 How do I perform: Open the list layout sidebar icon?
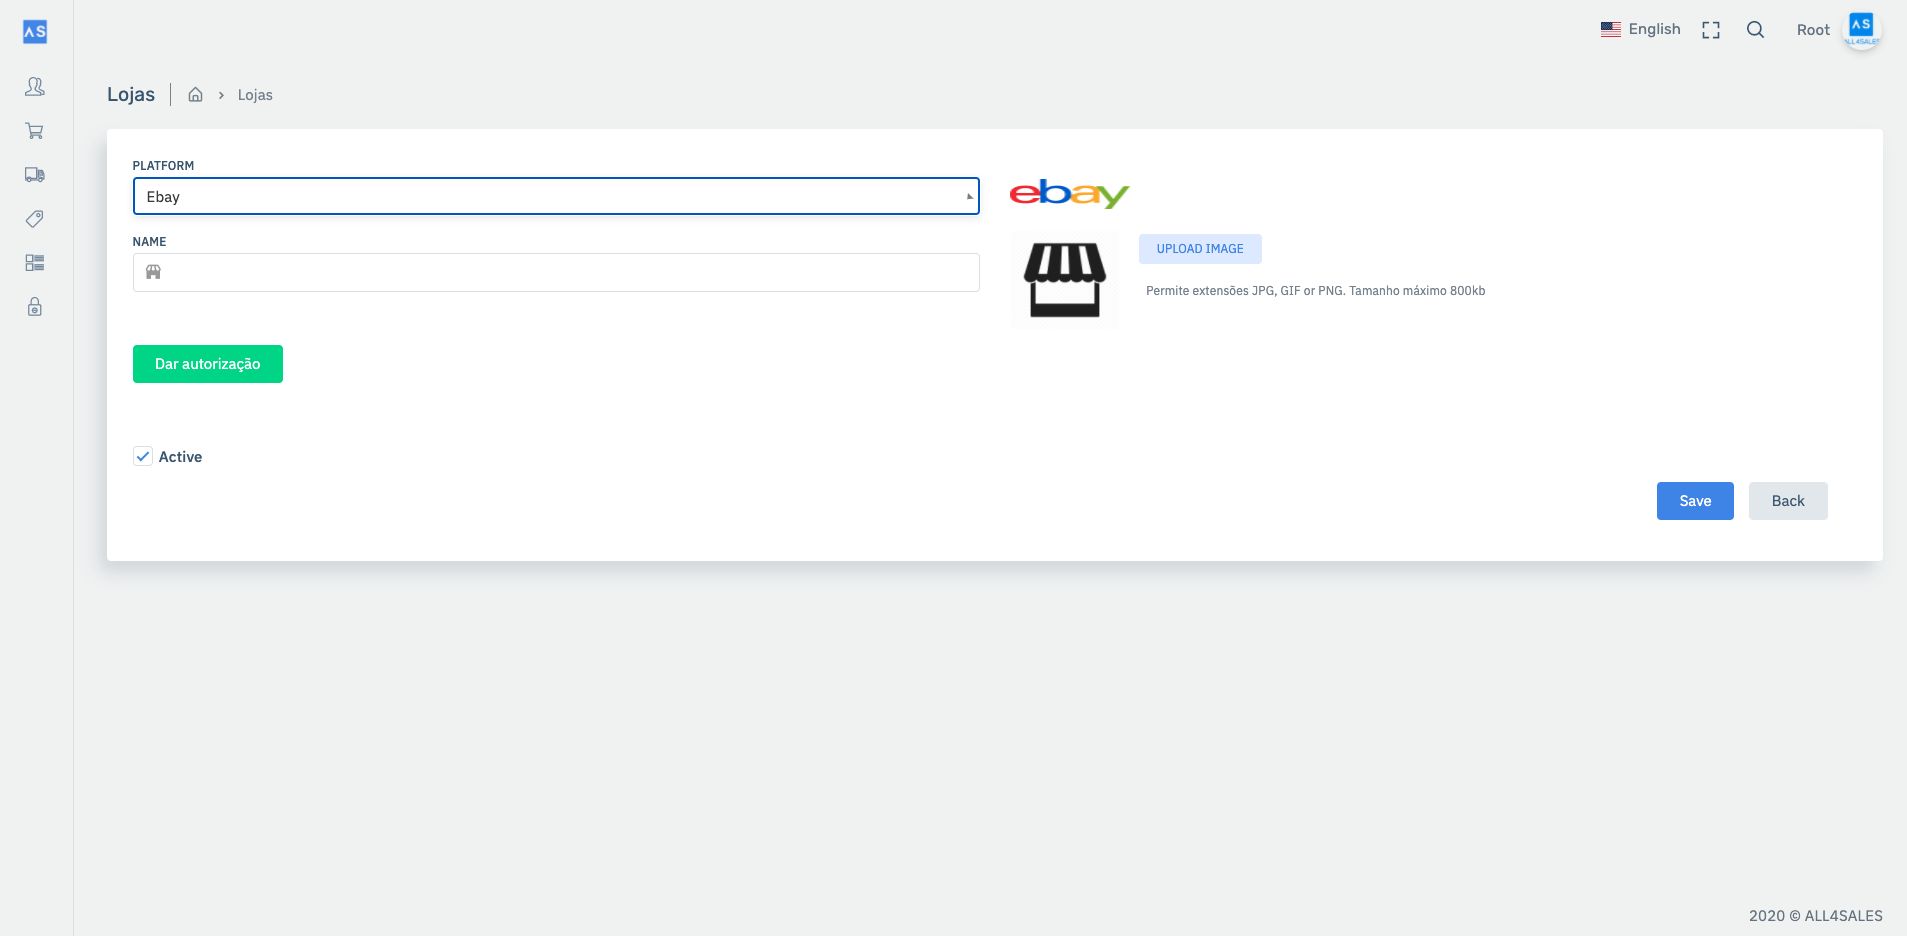[35, 263]
